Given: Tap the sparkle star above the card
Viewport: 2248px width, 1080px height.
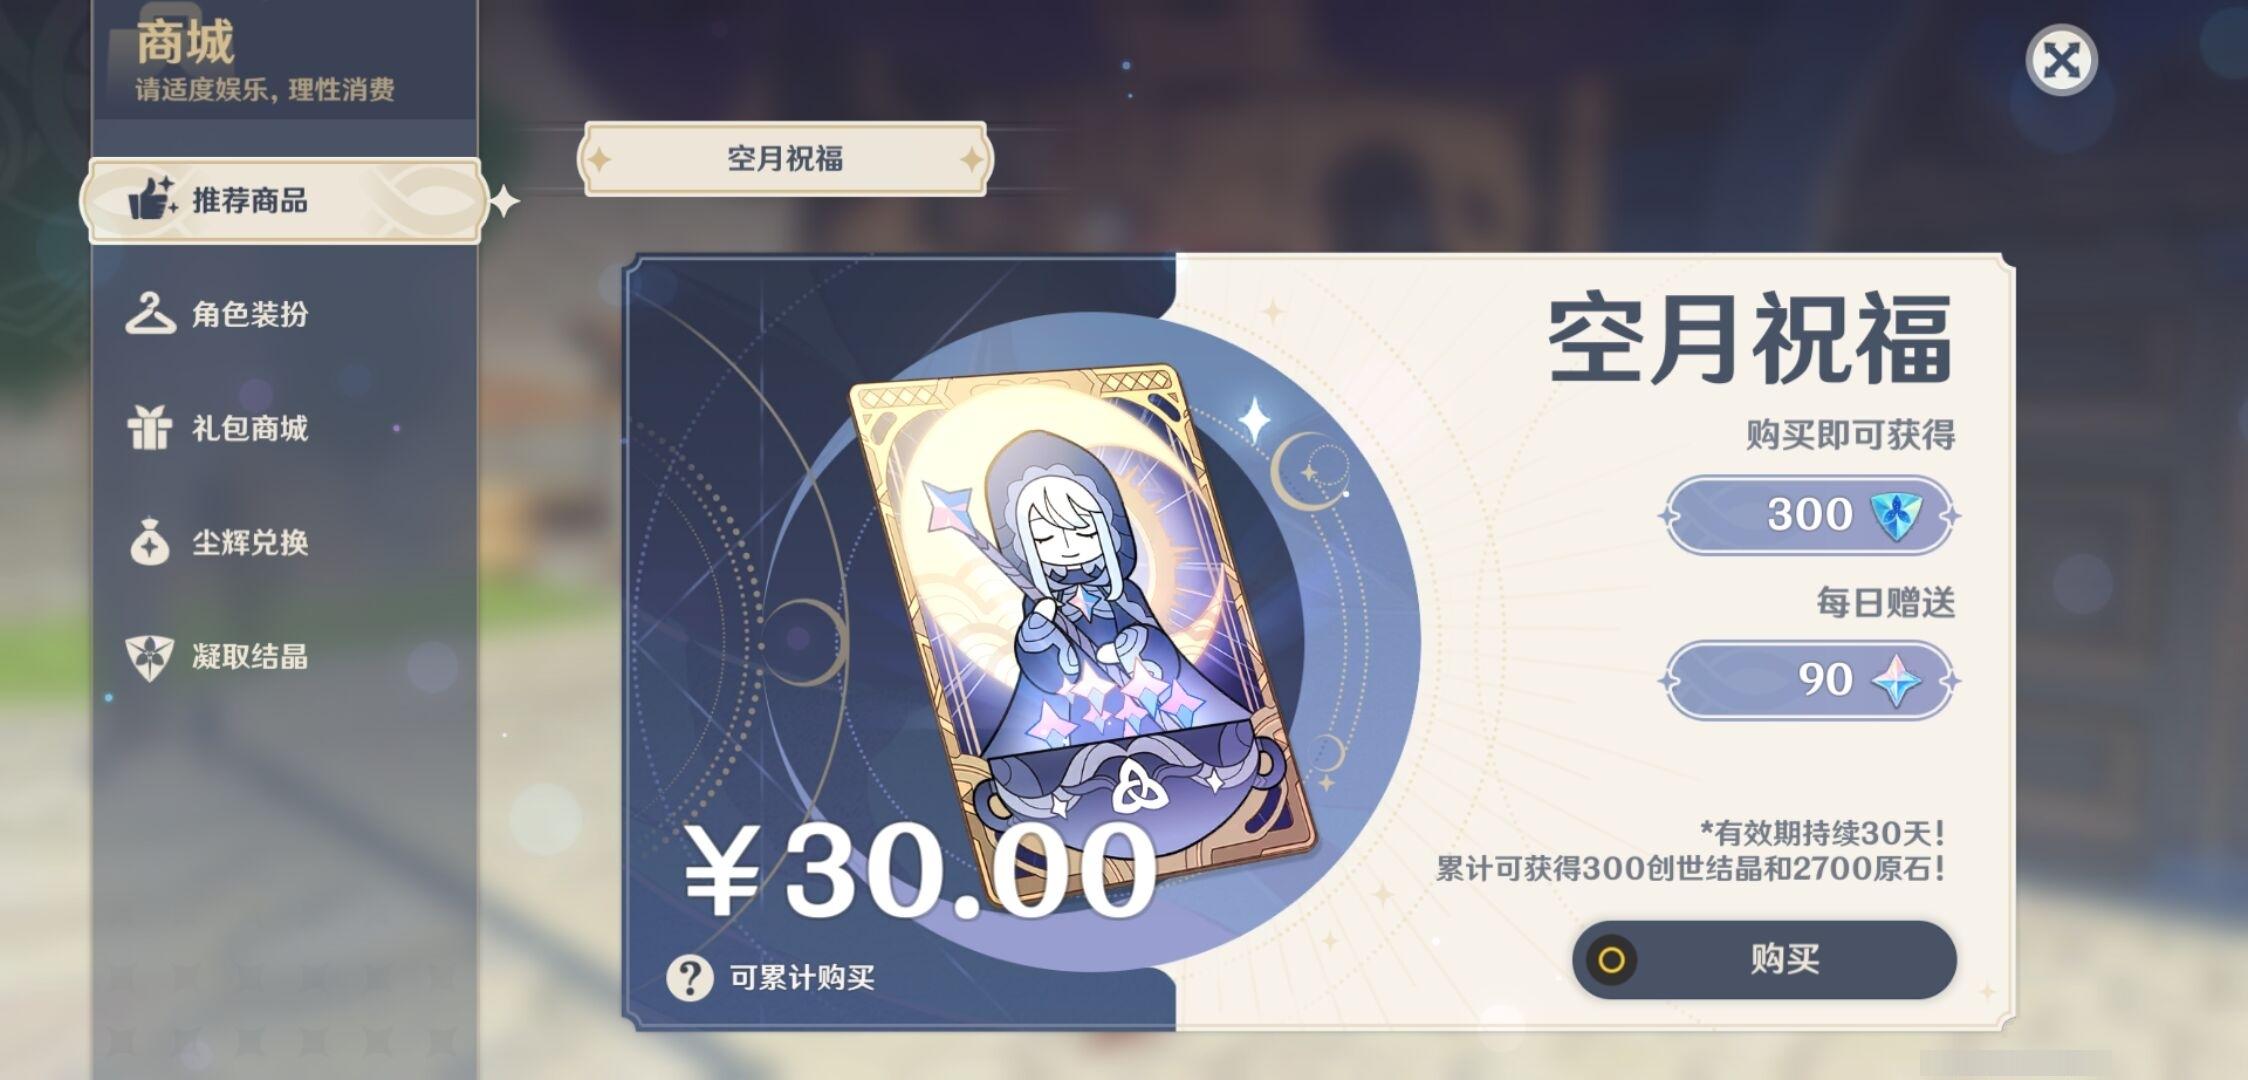Looking at the screenshot, I should pyautogui.click(x=1254, y=418).
